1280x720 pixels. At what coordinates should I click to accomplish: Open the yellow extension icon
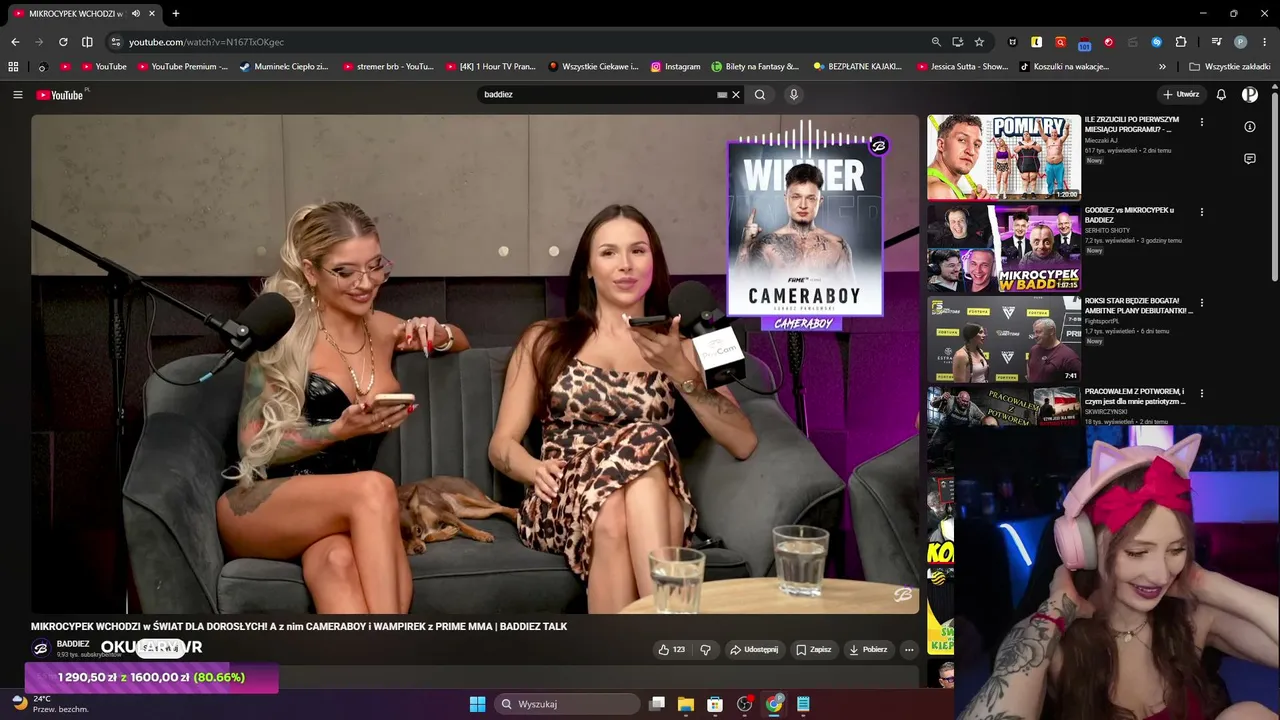coord(1036,42)
